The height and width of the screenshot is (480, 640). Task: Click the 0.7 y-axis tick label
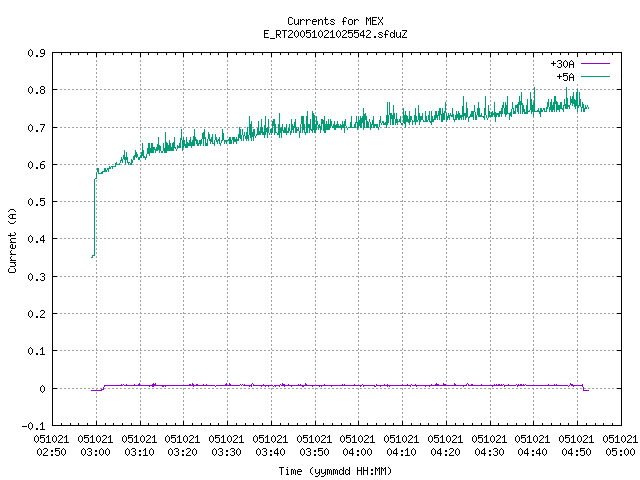point(36,128)
